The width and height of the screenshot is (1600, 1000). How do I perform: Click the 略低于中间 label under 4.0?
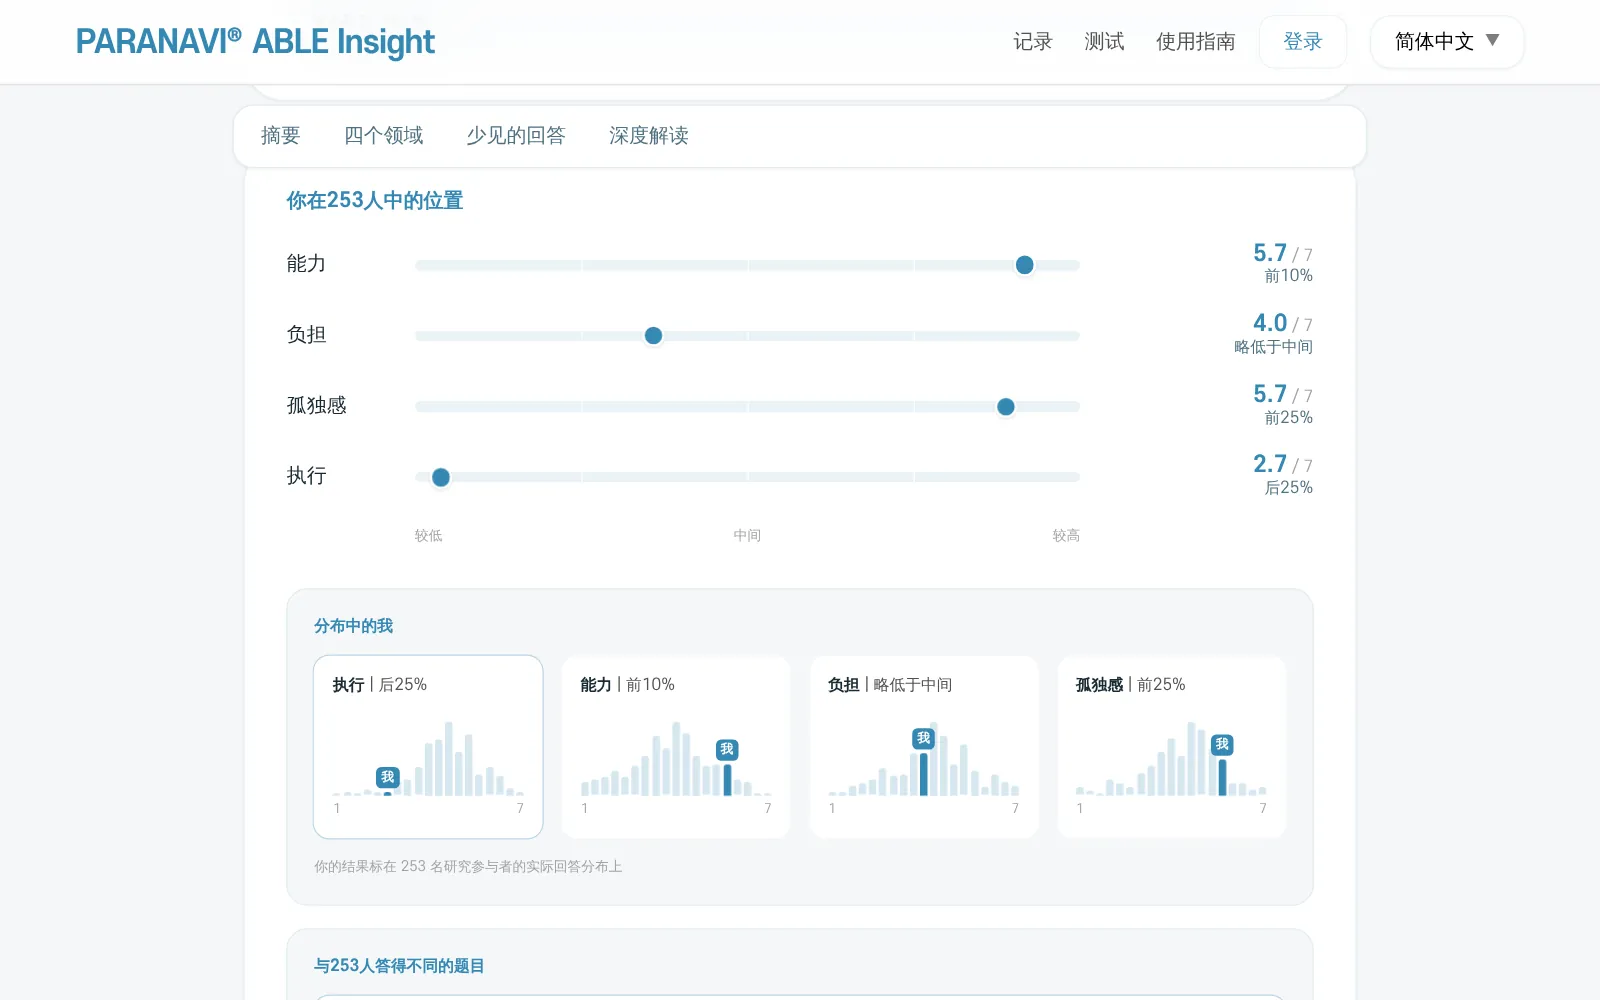1273,347
